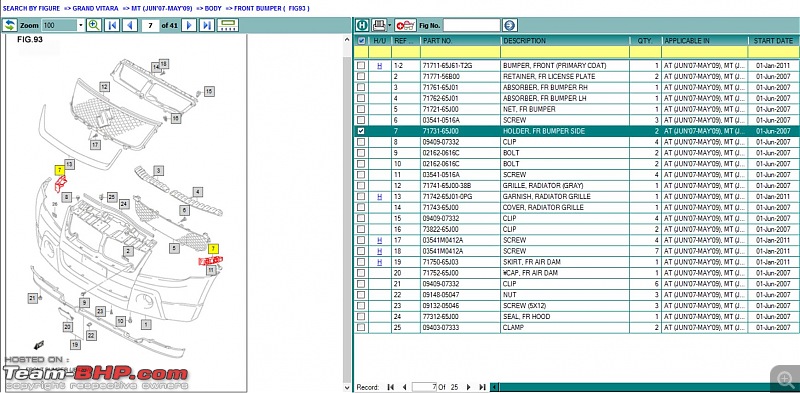This screenshot has width=800, height=393.
Task: Click the H/U column header
Action: point(380,41)
